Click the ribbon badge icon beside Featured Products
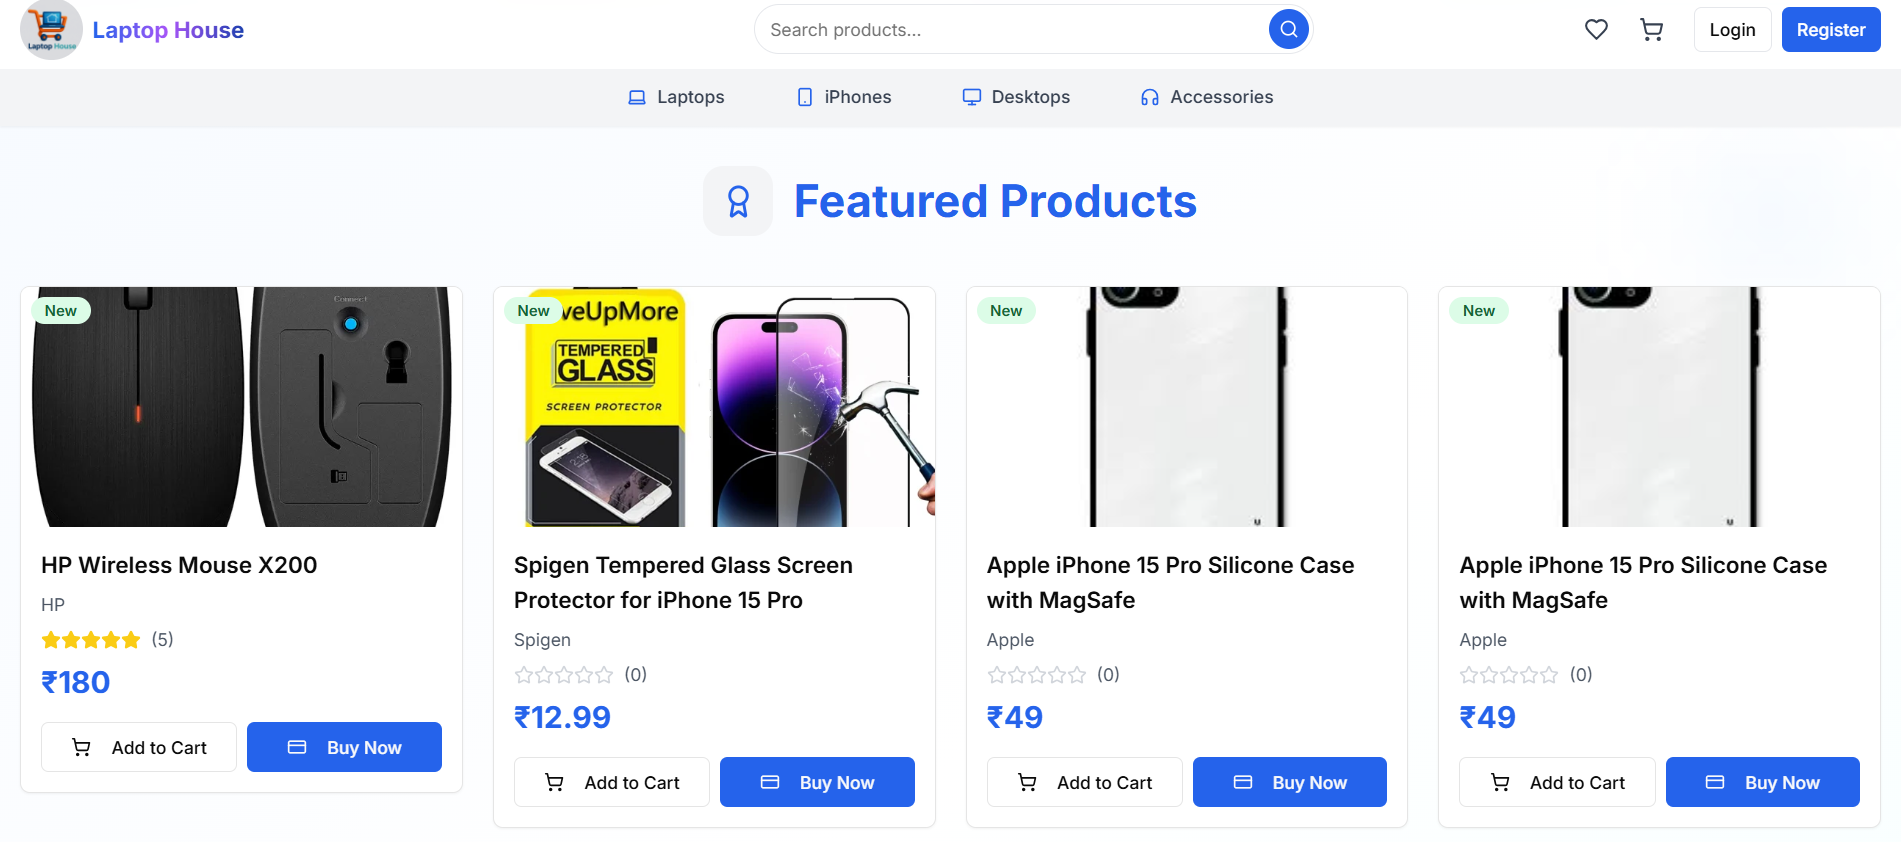This screenshot has height=842, width=1901. (738, 201)
